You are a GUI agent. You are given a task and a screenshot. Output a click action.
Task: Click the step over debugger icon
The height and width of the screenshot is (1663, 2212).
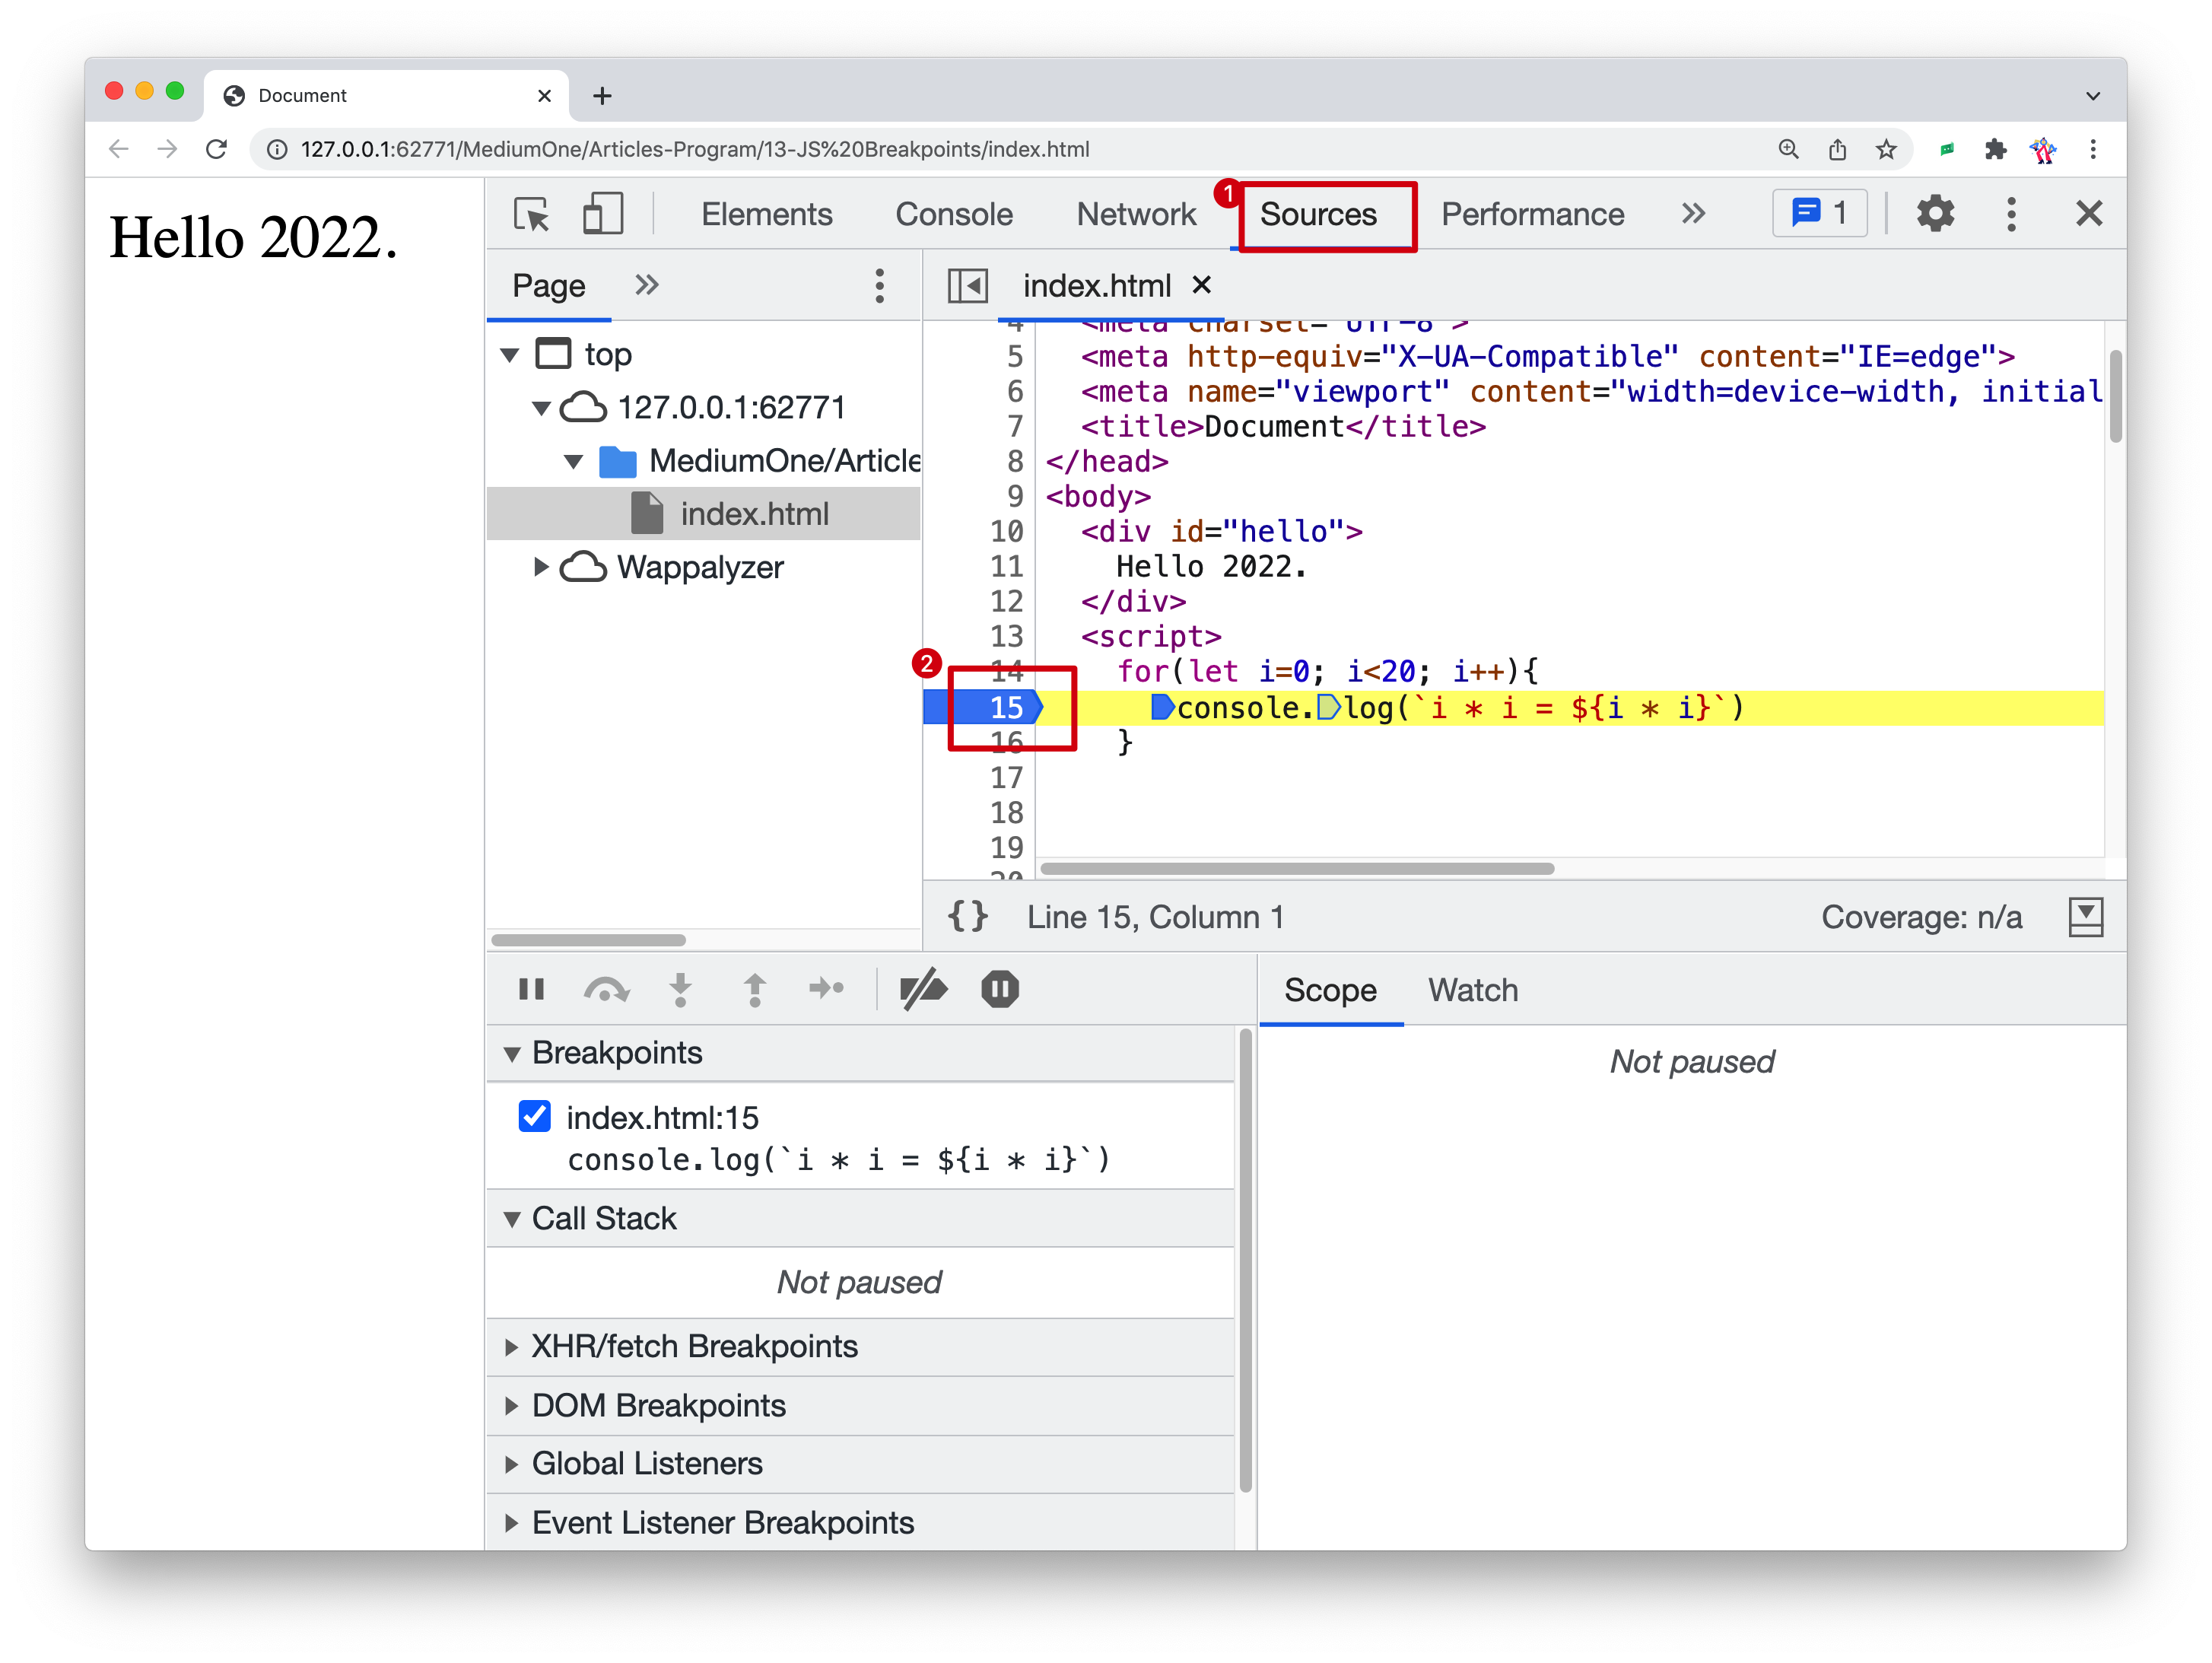[x=606, y=990]
